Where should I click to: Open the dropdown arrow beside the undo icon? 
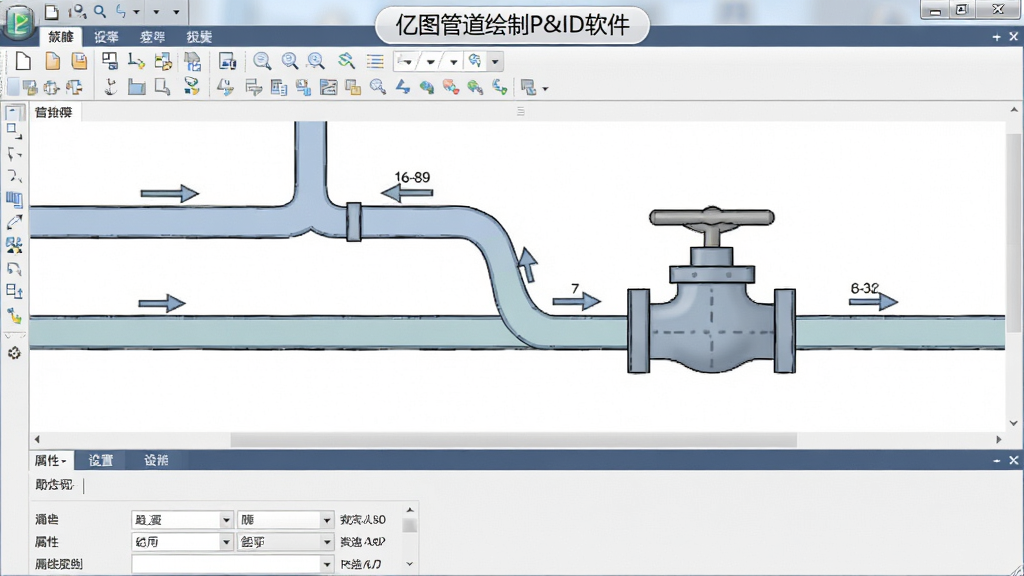[x=136, y=12]
